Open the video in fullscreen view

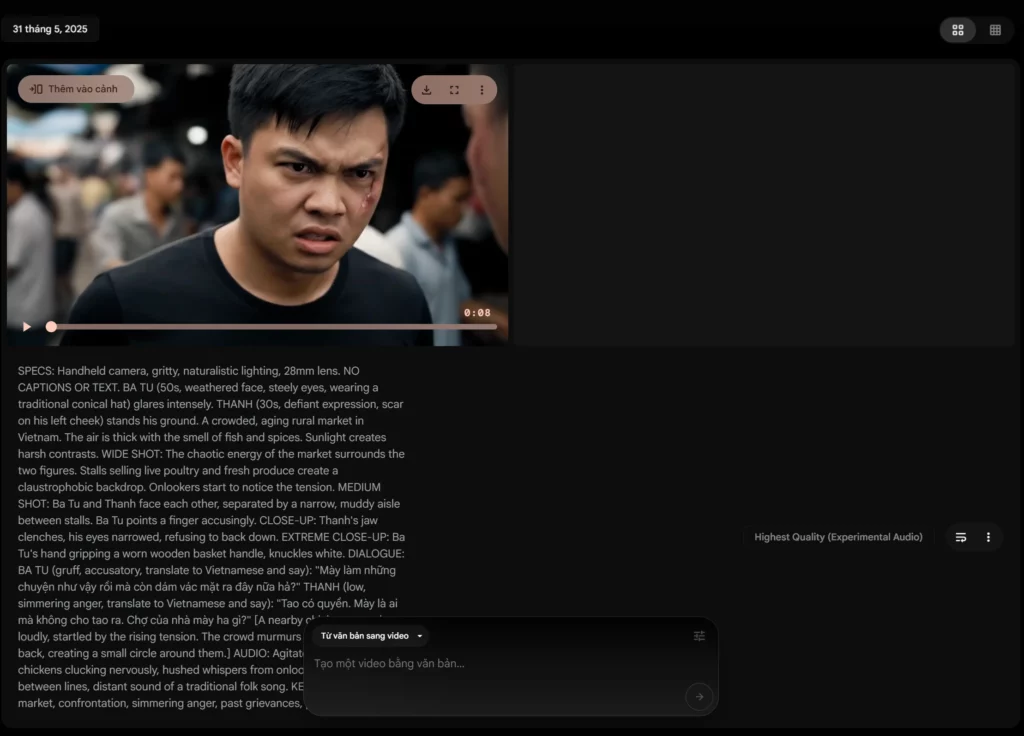pos(454,89)
